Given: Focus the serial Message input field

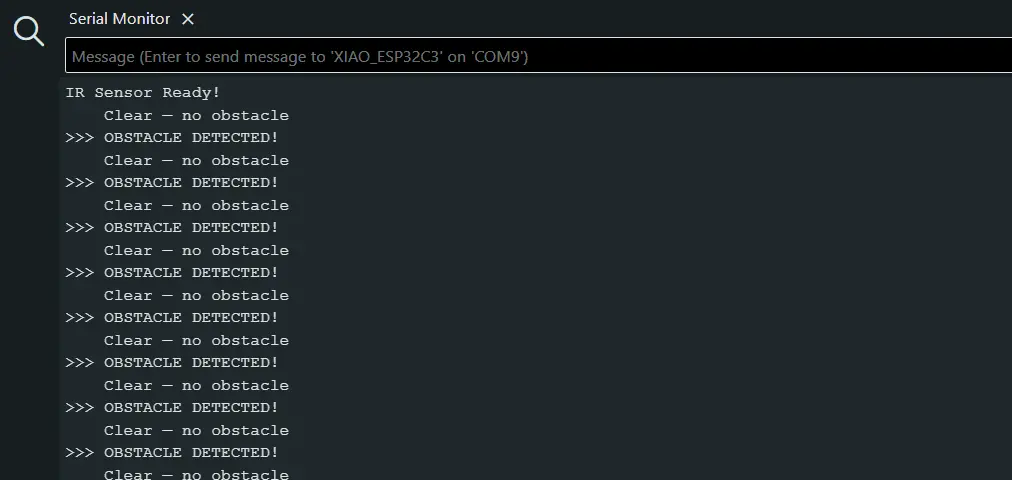Looking at the screenshot, I should [538, 56].
